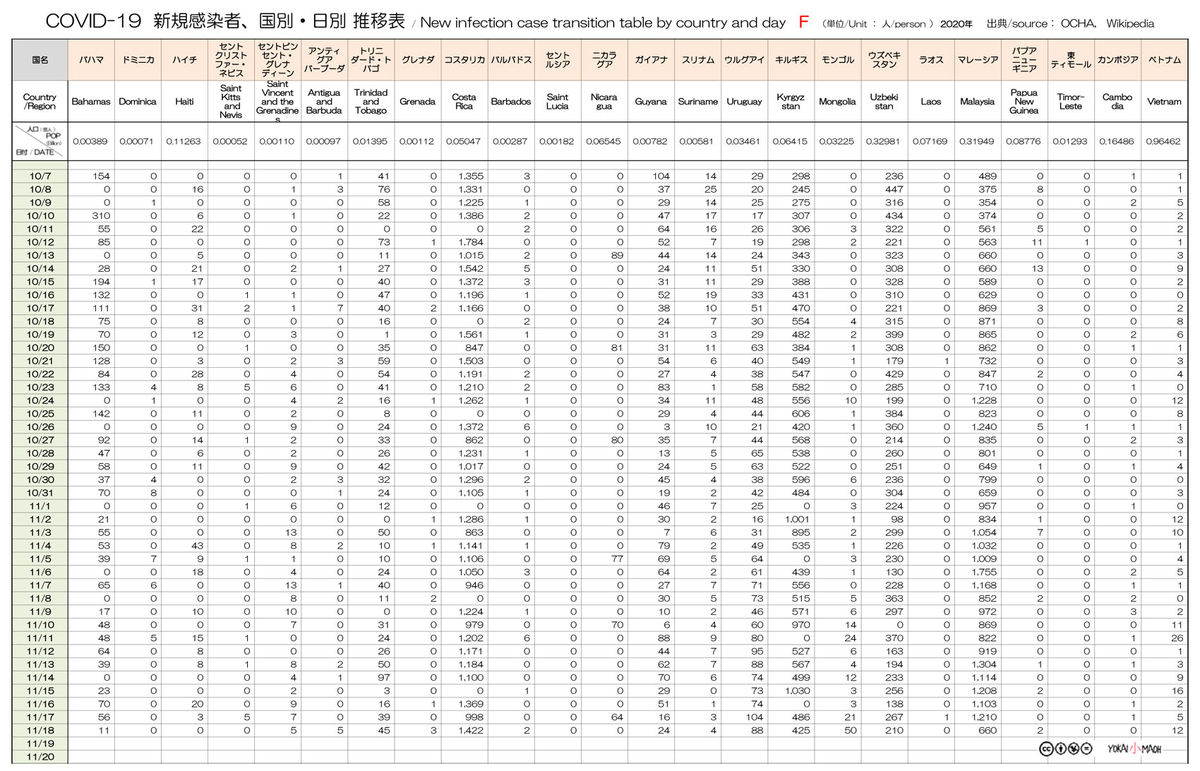The height and width of the screenshot is (771, 1200).
Task: Click Kyrgyzstan value 1.030 on 11/15
Action: pyautogui.click(x=794, y=689)
